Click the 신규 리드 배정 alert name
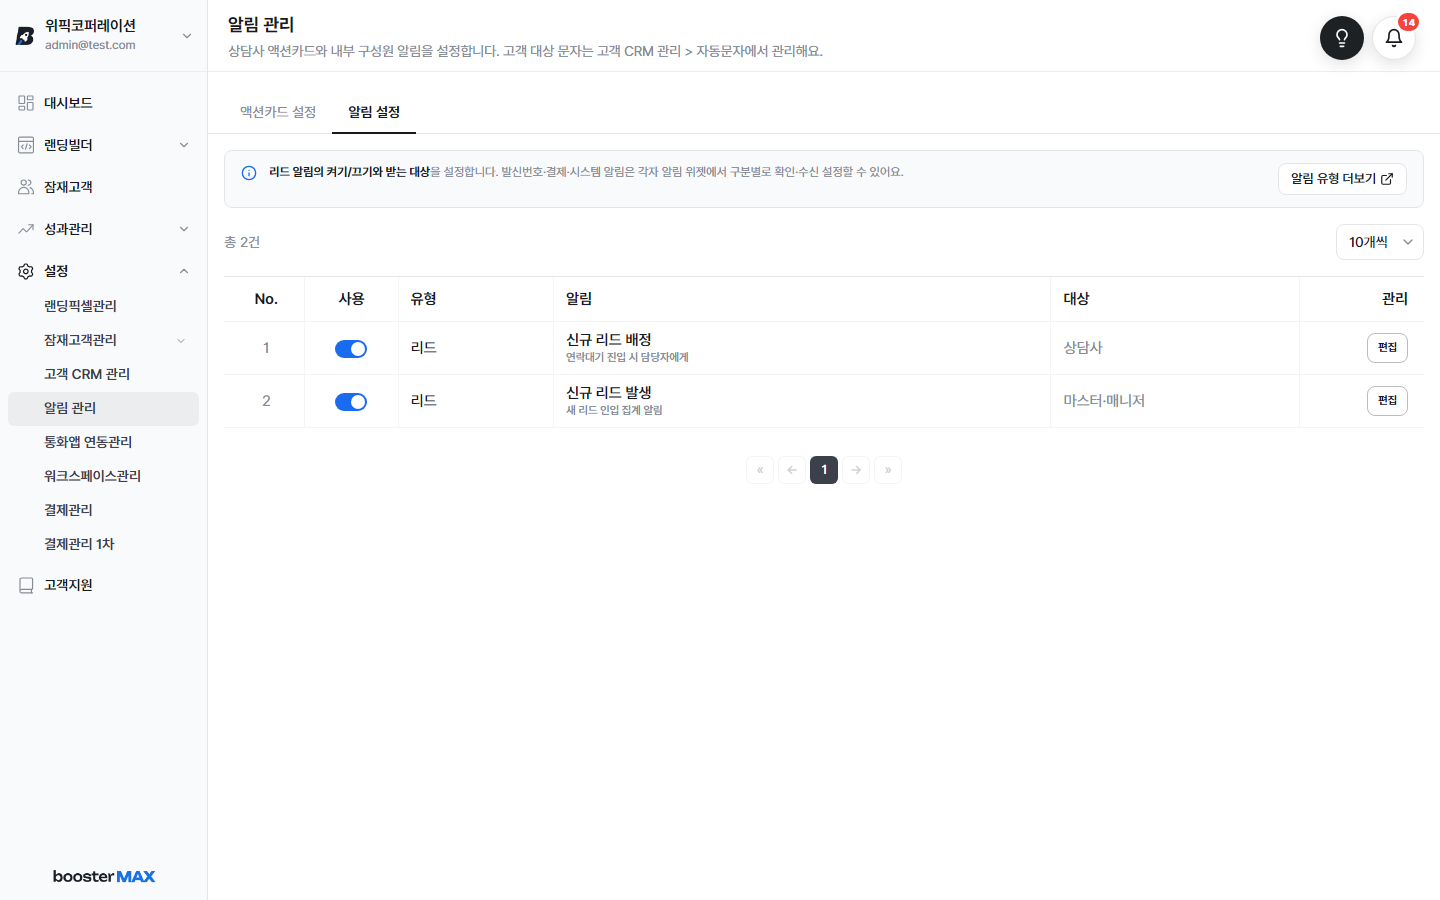Viewport: 1440px width, 900px height. click(x=609, y=340)
